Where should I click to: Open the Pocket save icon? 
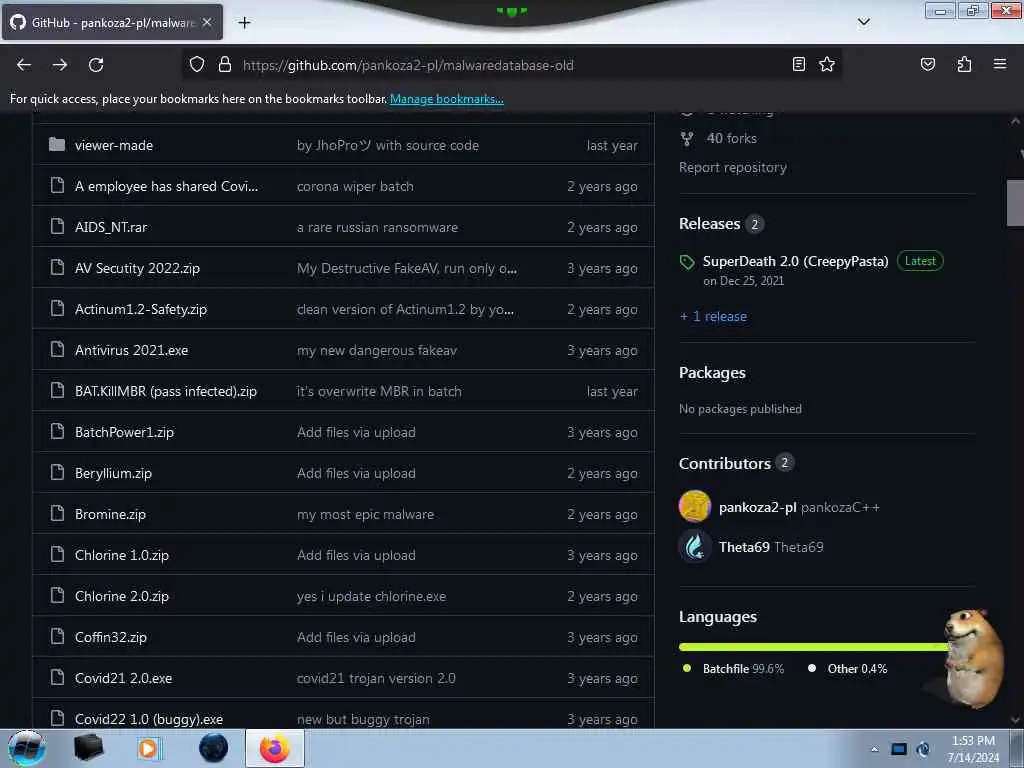(x=927, y=64)
